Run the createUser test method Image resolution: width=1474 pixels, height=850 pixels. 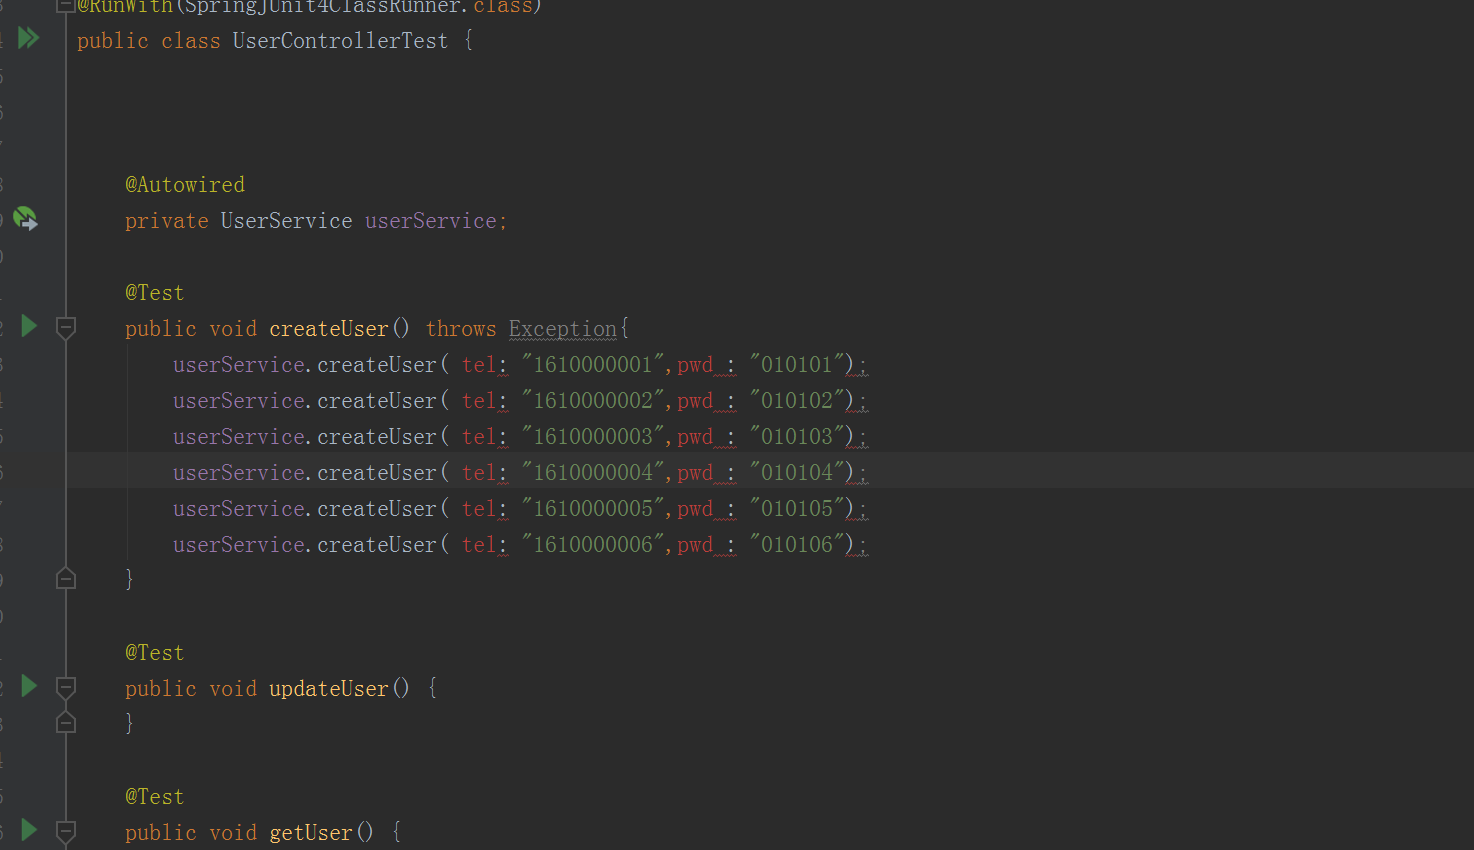click(x=27, y=326)
